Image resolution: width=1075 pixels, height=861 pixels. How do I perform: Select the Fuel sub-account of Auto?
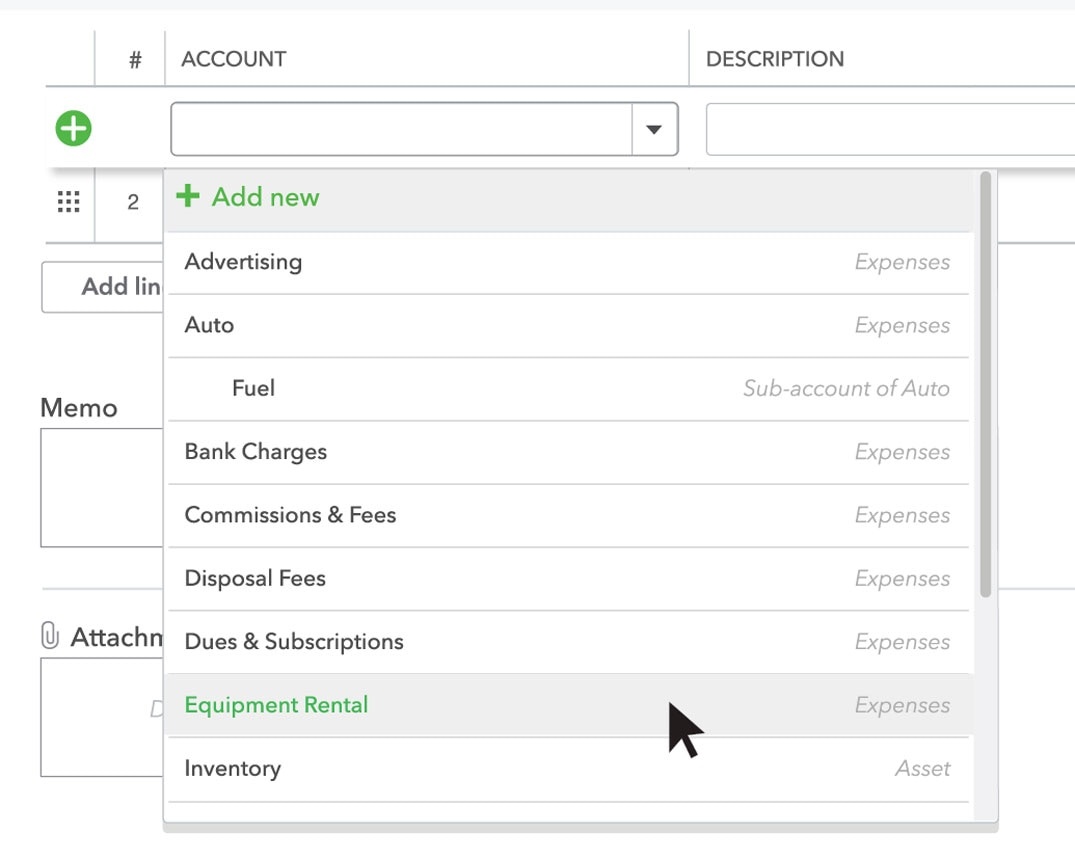click(x=568, y=389)
